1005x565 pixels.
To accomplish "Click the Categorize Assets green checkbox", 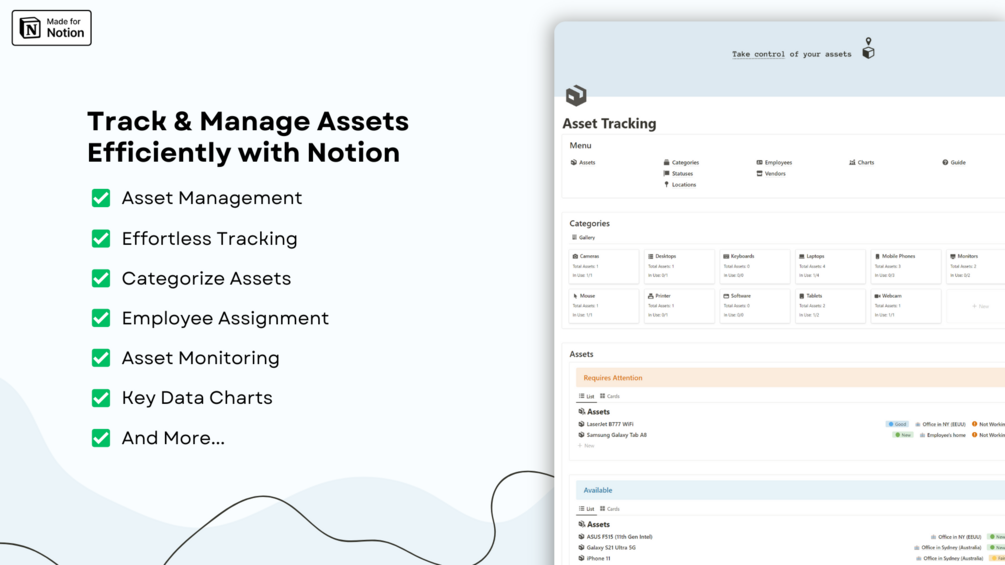I will click(x=101, y=278).
